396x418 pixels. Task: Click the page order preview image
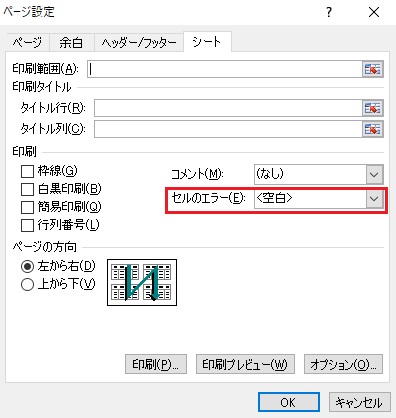tap(142, 282)
